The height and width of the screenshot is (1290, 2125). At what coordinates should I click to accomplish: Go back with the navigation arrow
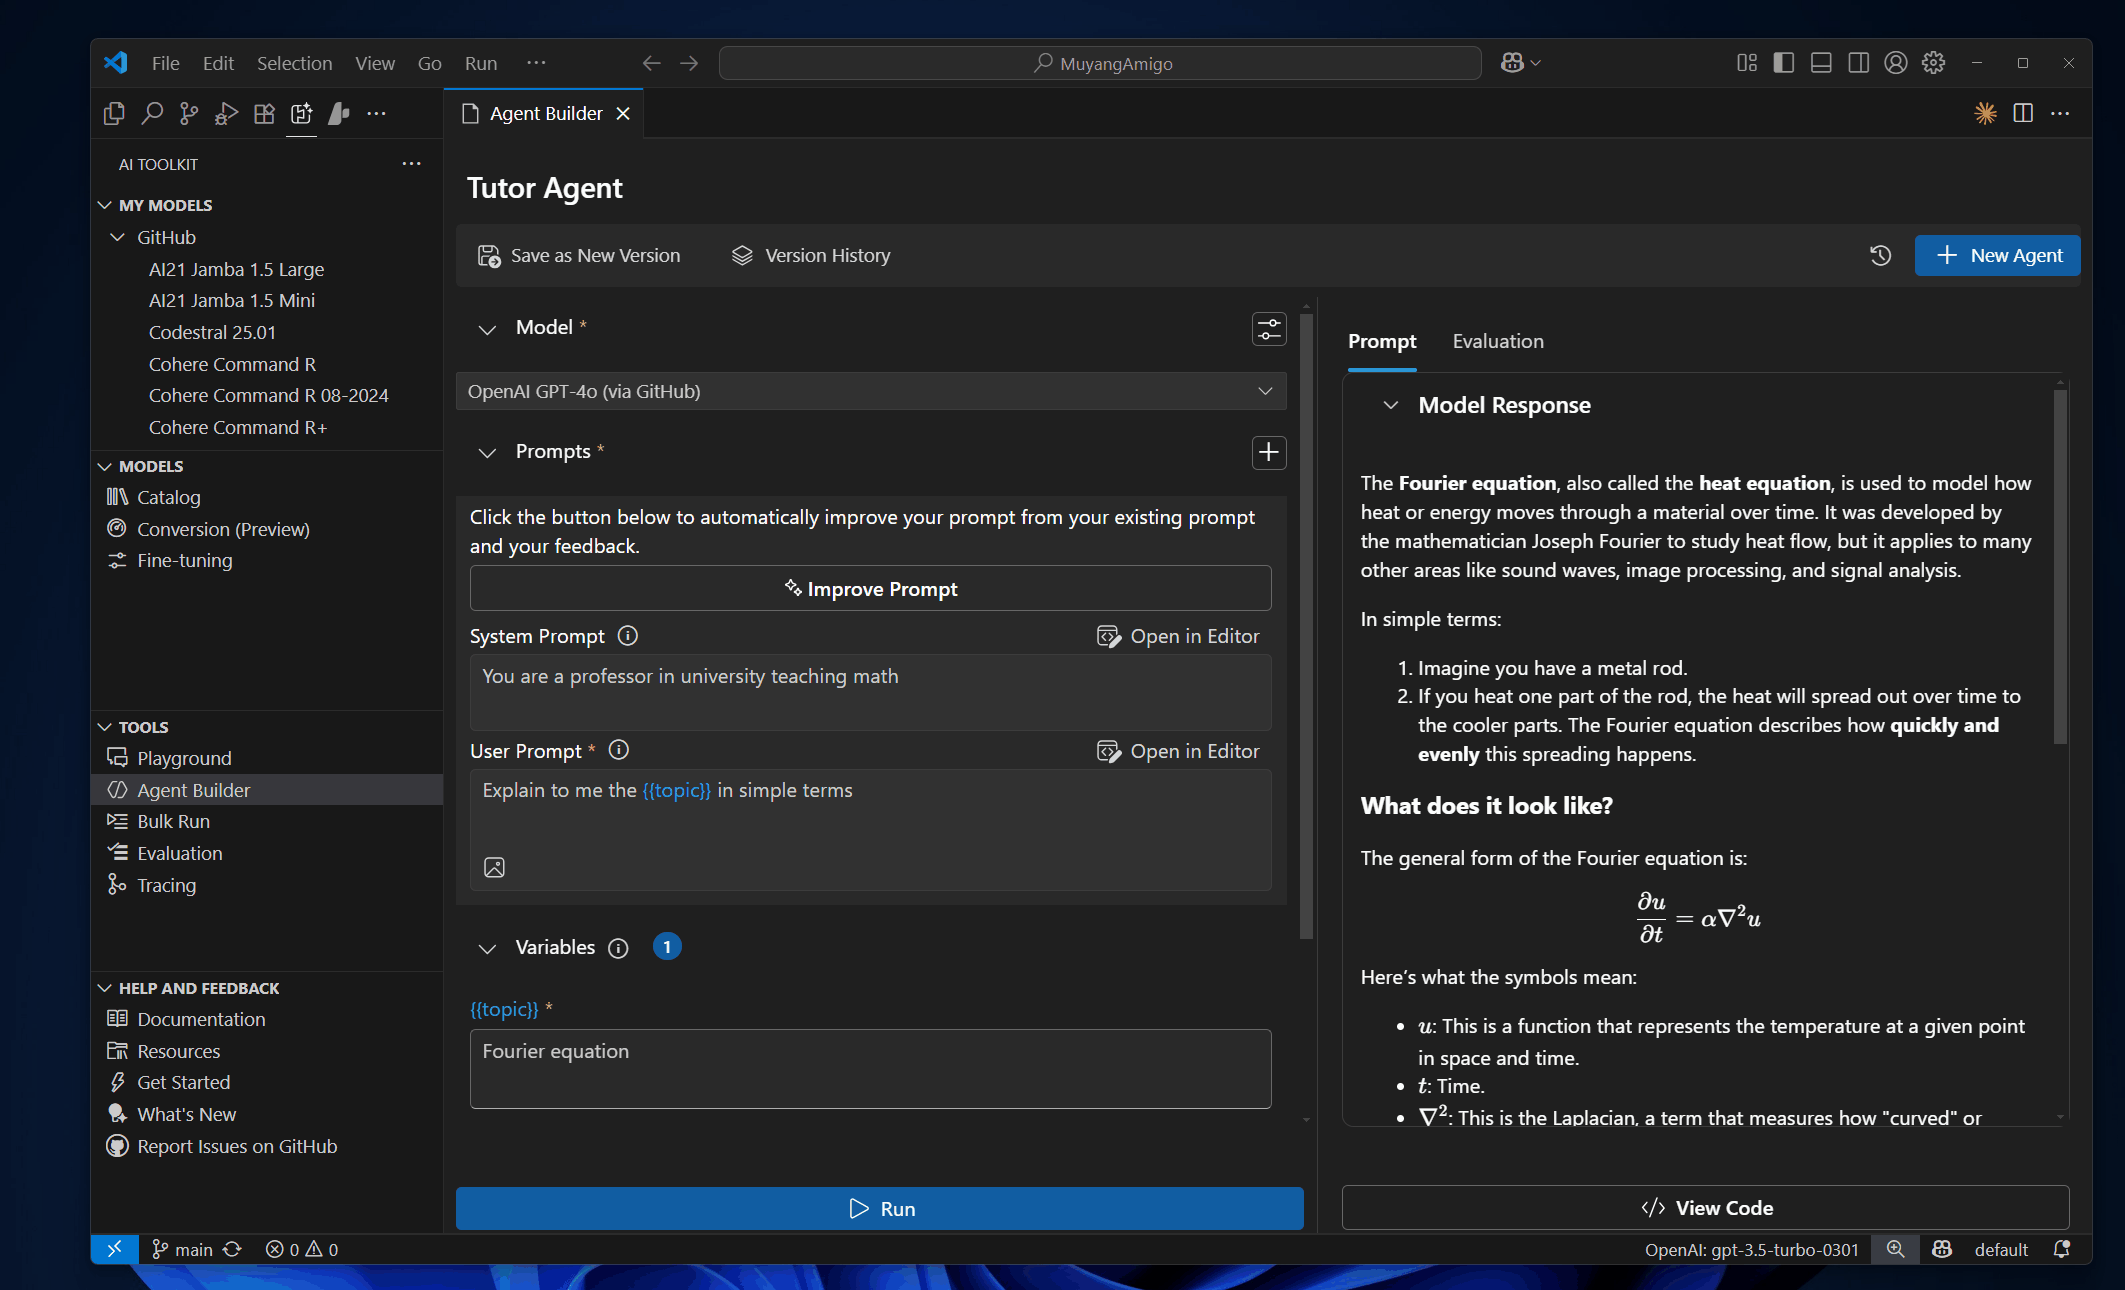(652, 63)
